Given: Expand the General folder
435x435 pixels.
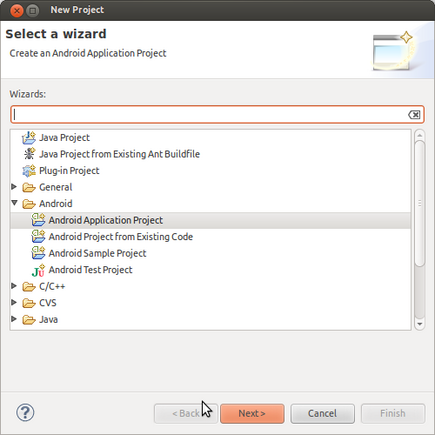Looking at the screenshot, I should [x=14, y=187].
